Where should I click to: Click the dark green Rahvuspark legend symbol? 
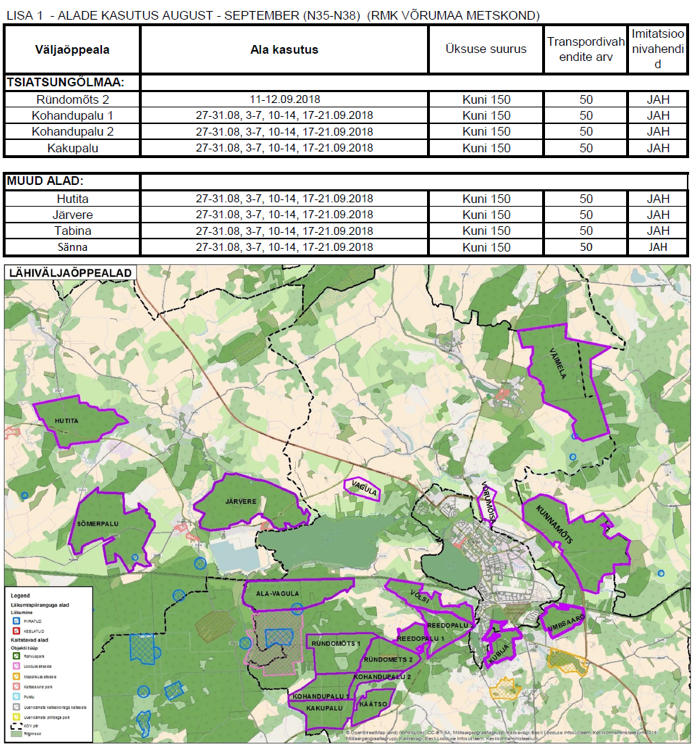pos(16,656)
